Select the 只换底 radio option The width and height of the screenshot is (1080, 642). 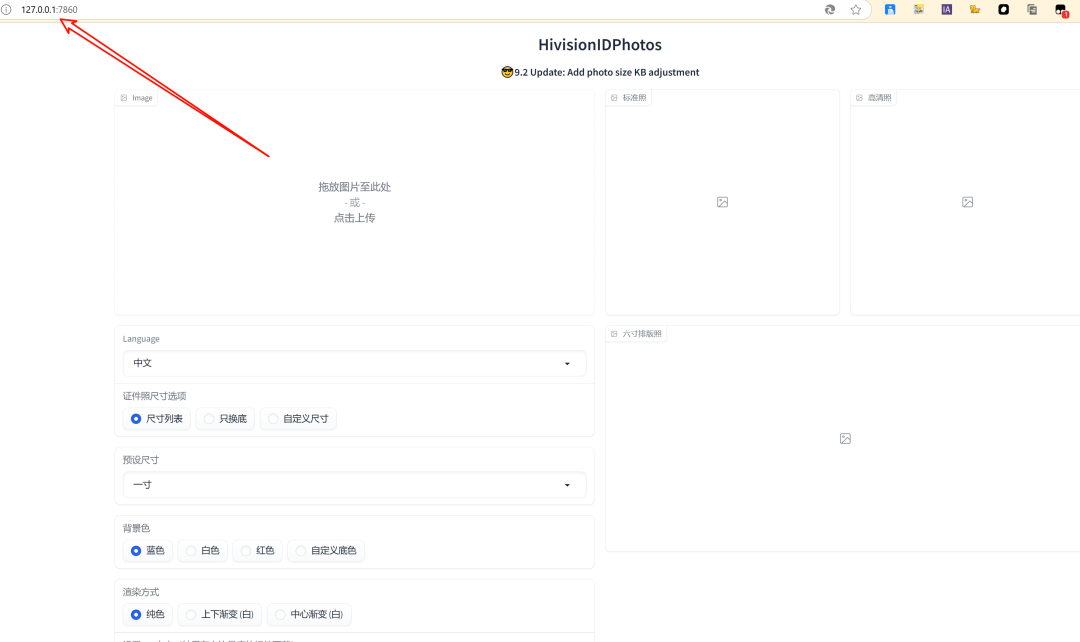pyautogui.click(x=226, y=419)
